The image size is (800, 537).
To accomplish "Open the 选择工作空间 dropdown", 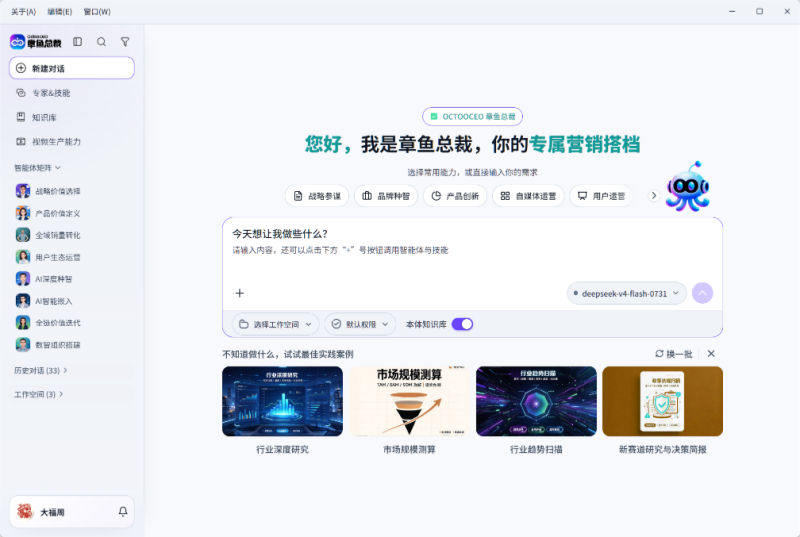I will (276, 324).
